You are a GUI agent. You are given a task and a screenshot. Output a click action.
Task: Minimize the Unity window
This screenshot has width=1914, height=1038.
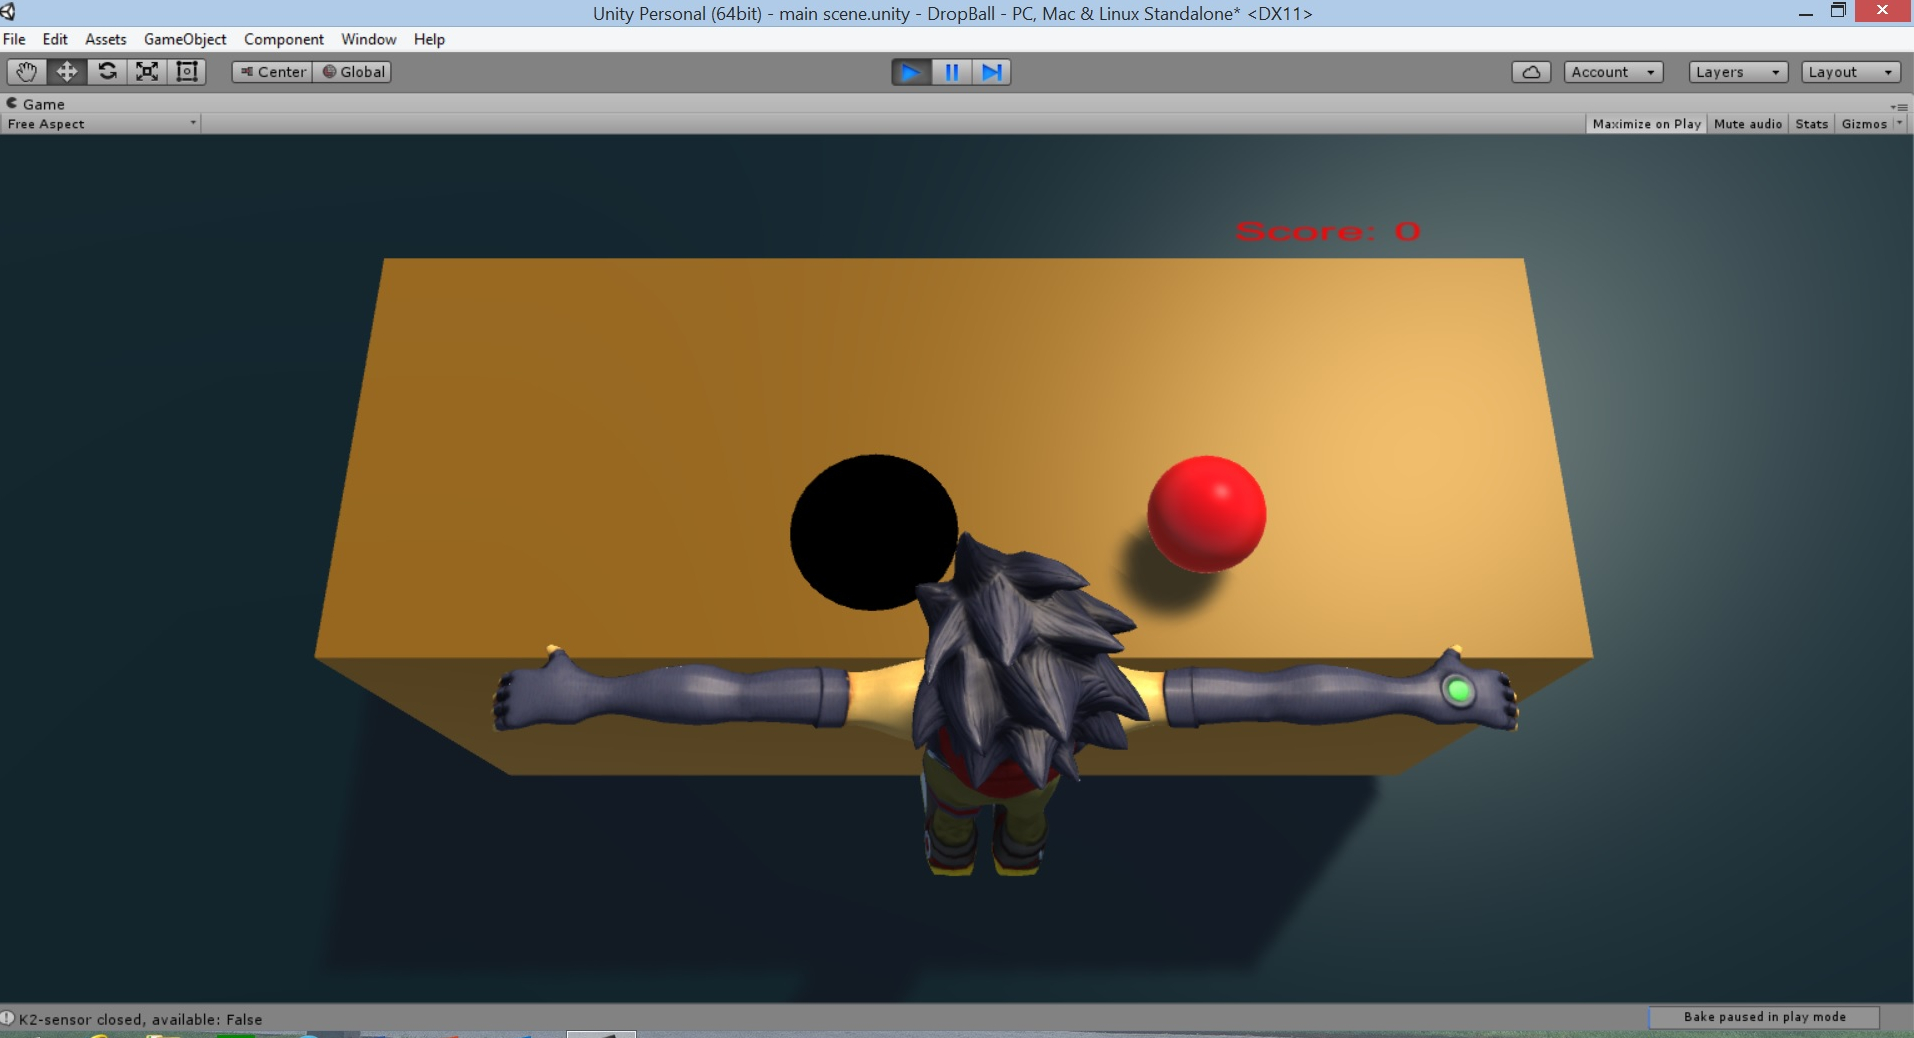coord(1805,13)
